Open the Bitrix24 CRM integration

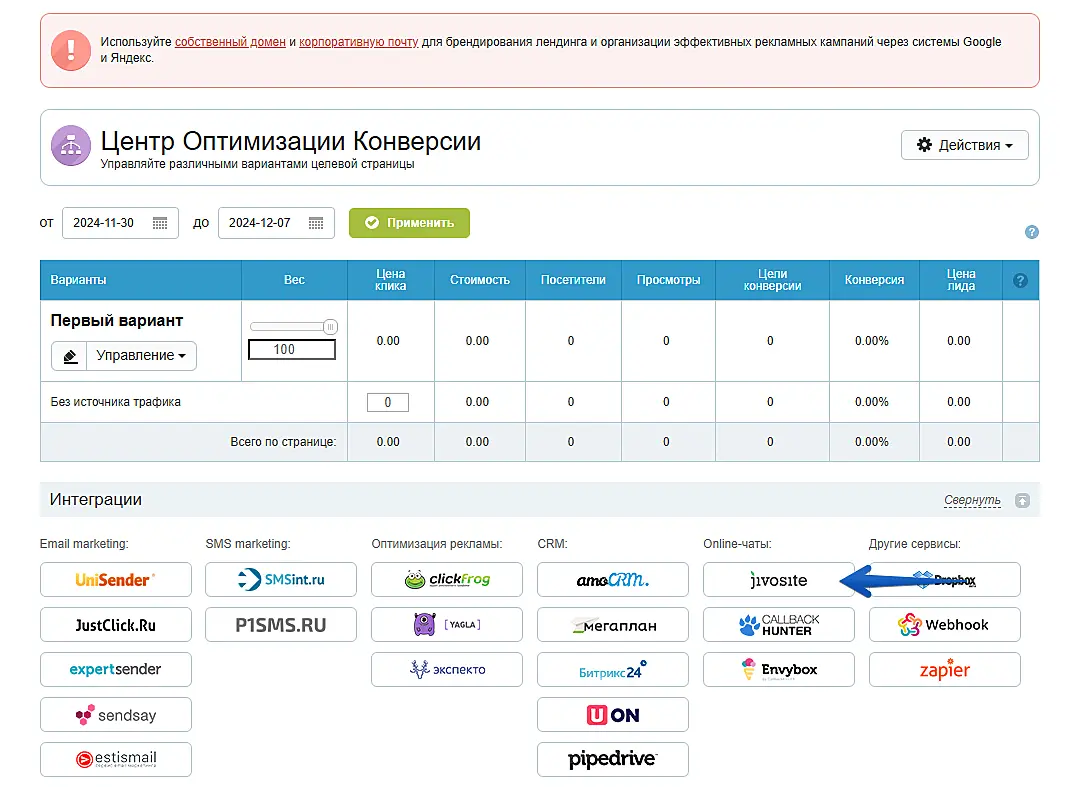612,670
